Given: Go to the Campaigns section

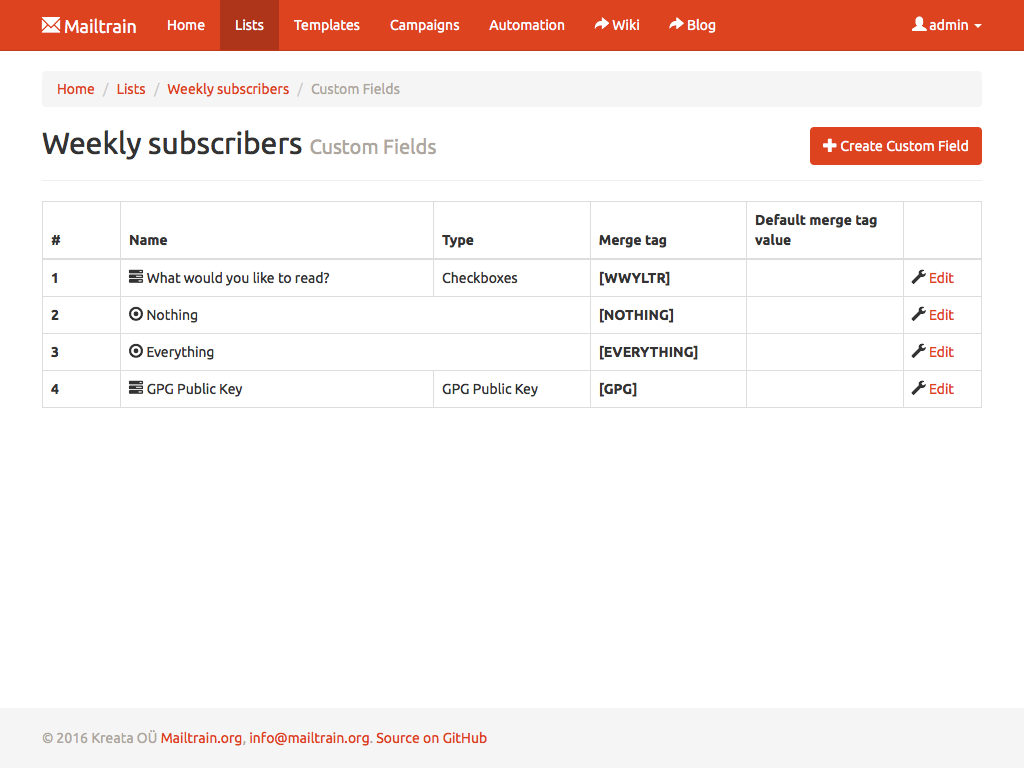Looking at the screenshot, I should tap(424, 25).
